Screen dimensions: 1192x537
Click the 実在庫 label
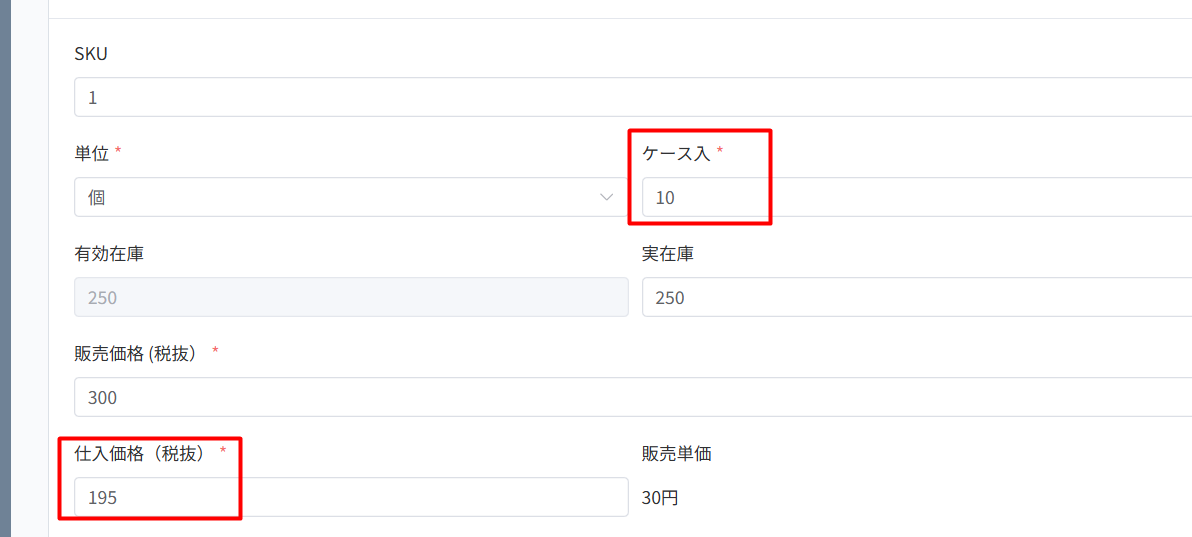click(x=668, y=254)
